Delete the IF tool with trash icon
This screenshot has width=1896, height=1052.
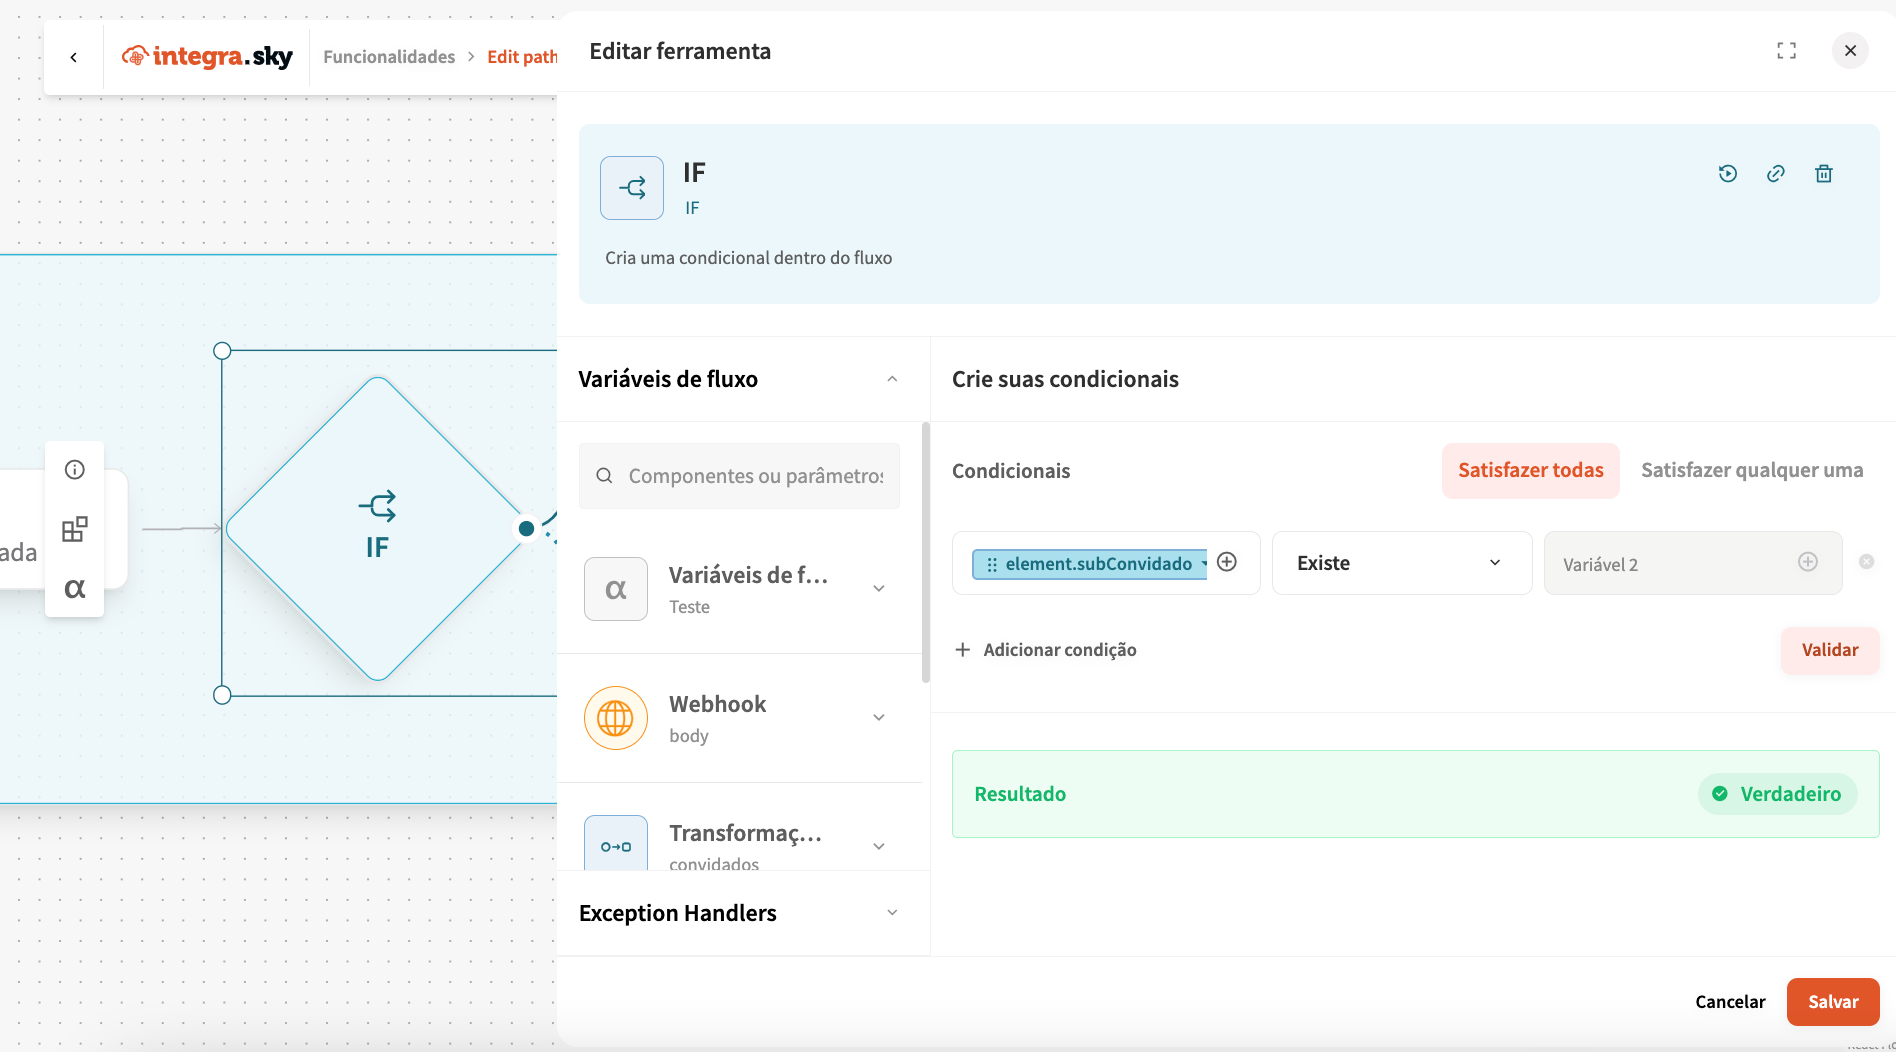1823,174
